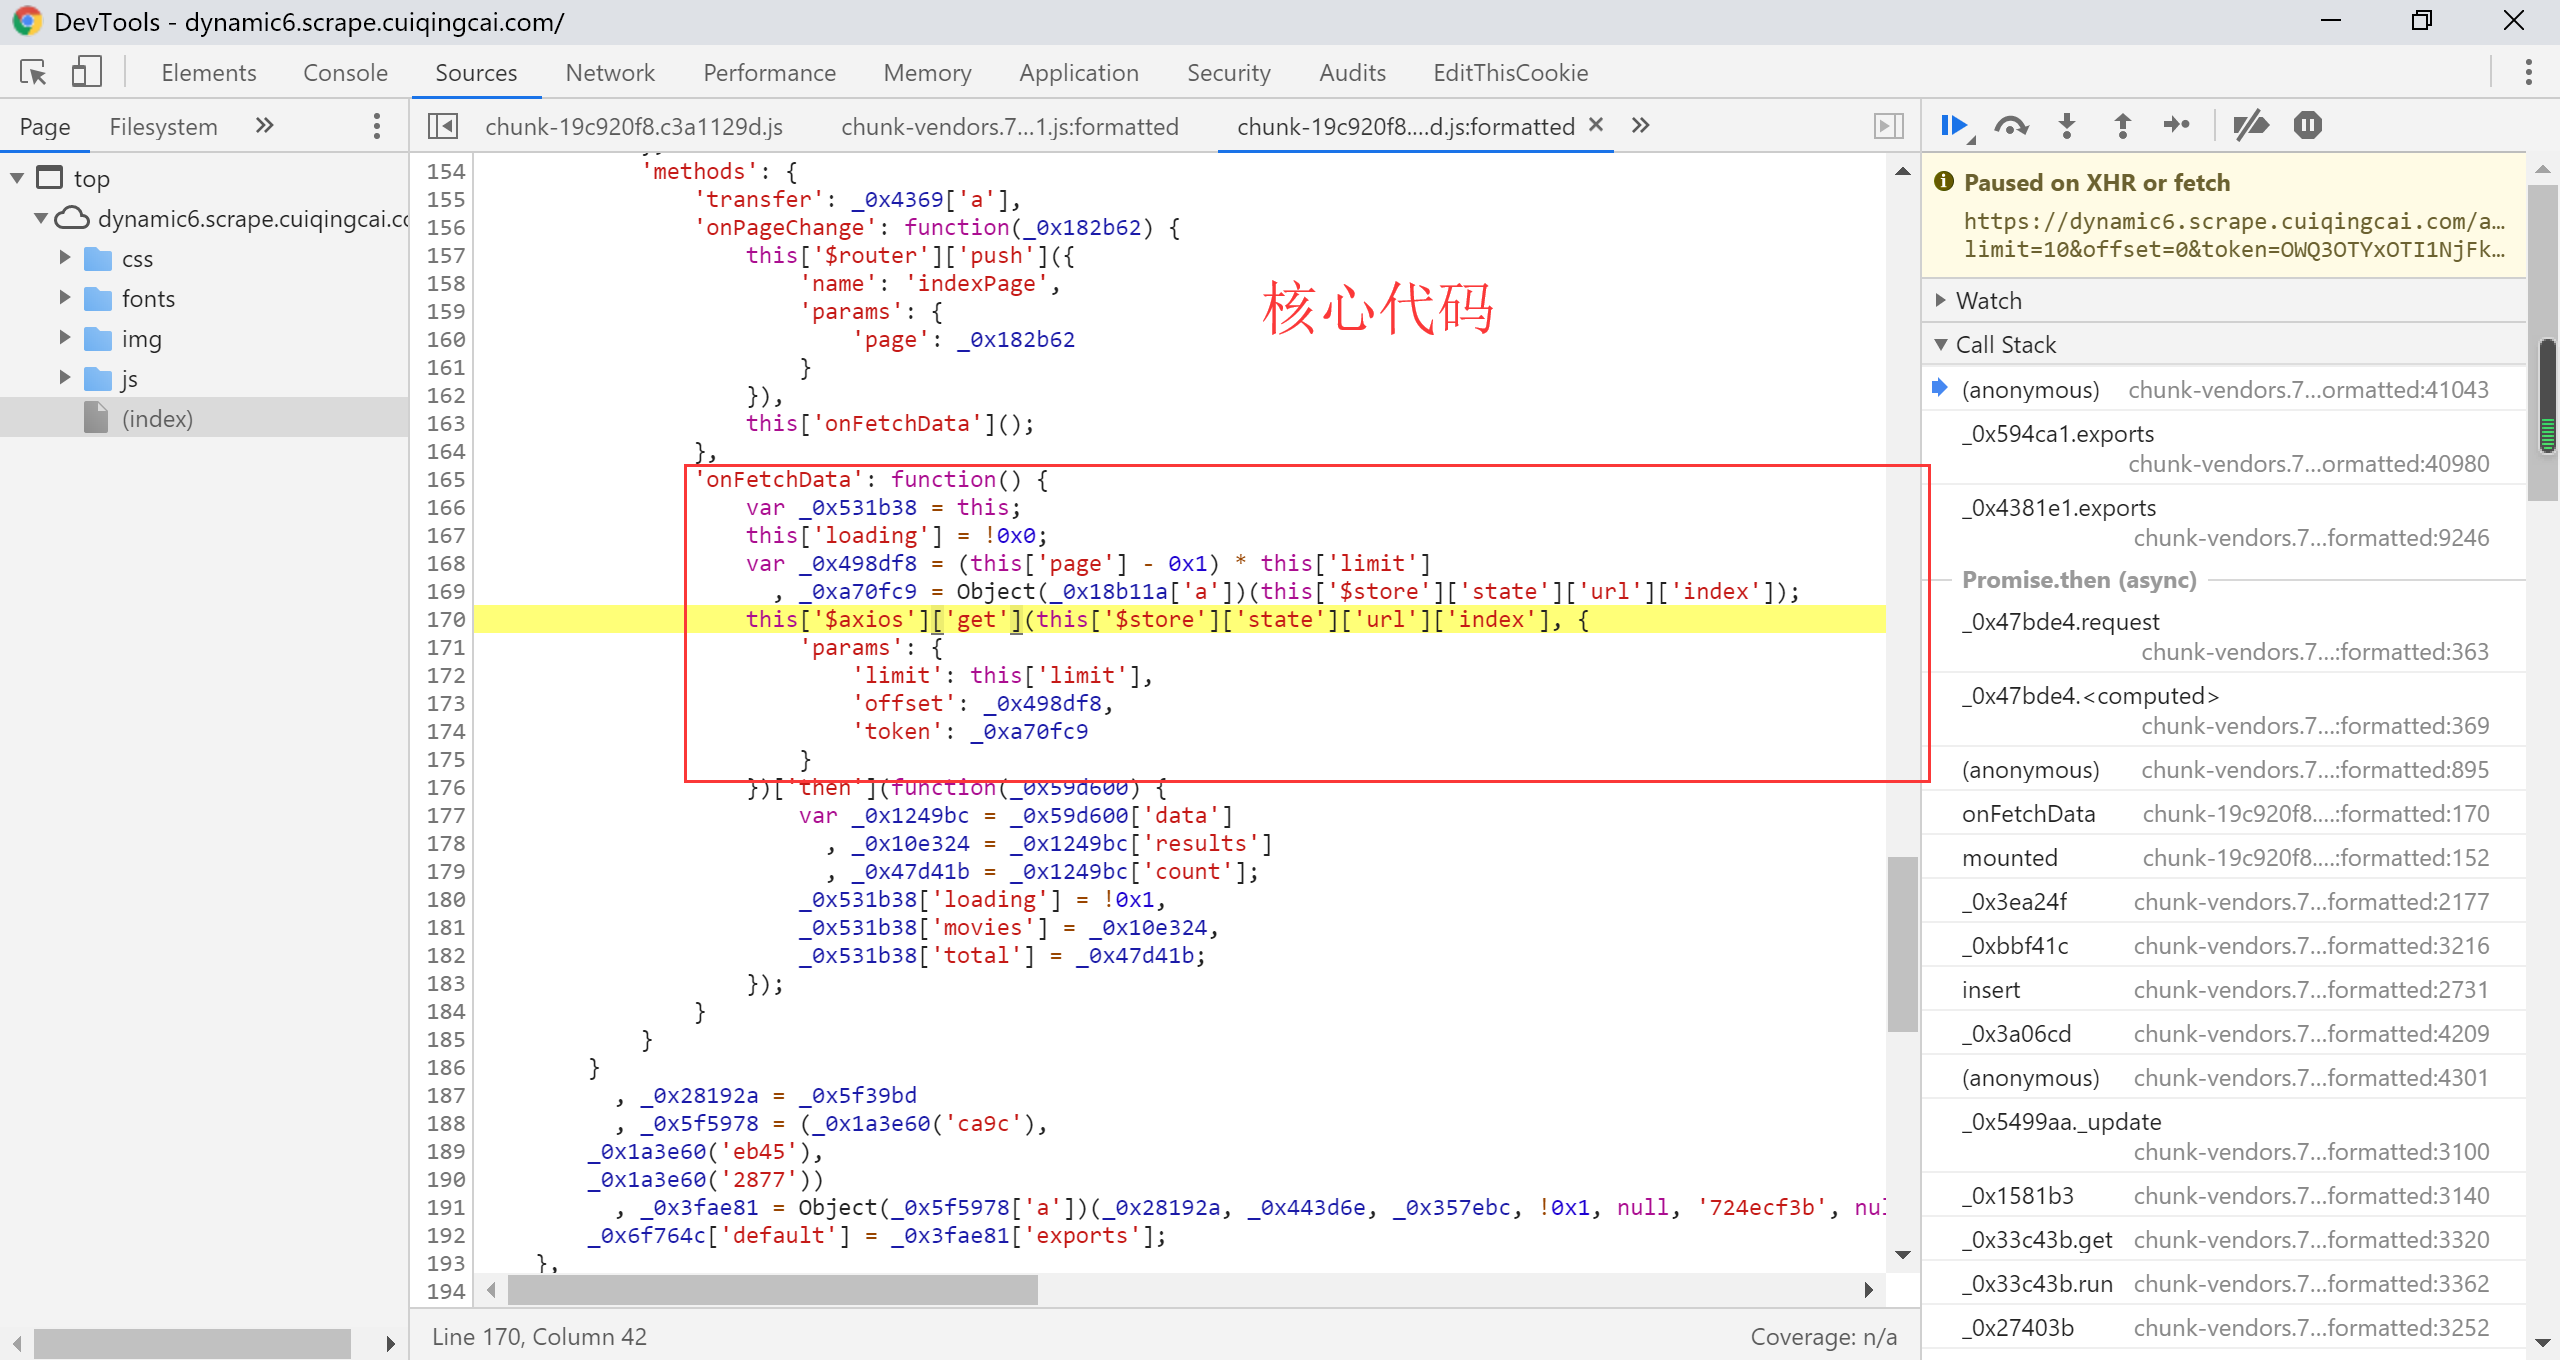Toggle pause on exceptions
Screen dimensions: 2560x1360
click(x=2307, y=126)
